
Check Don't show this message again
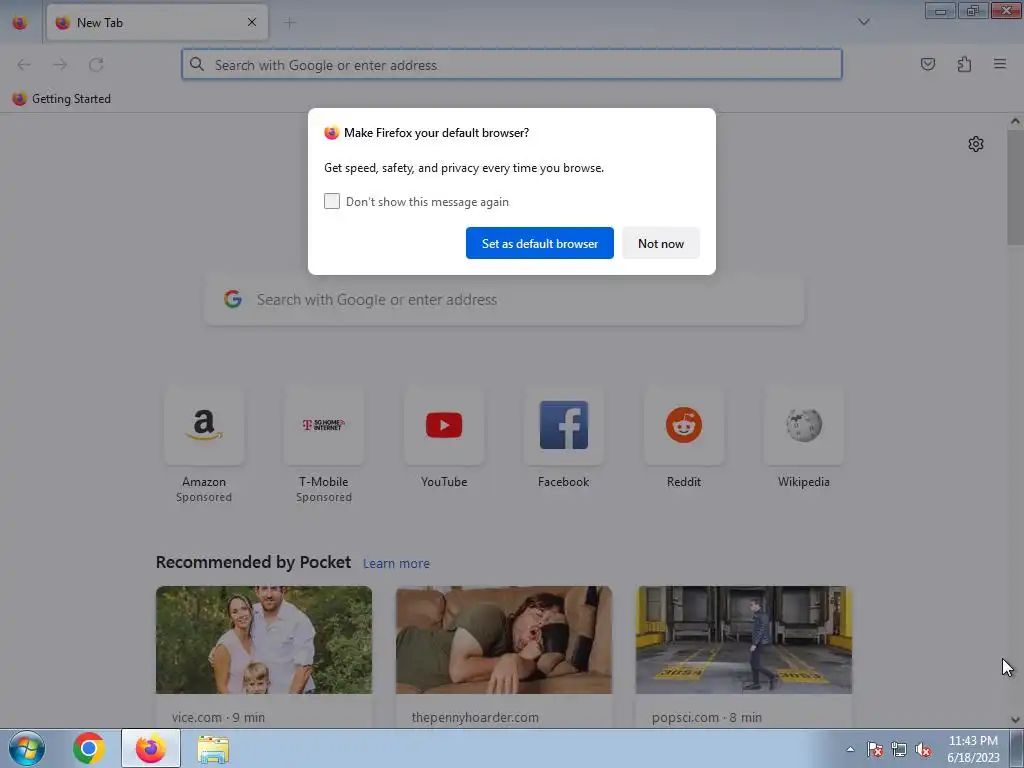pos(332,201)
